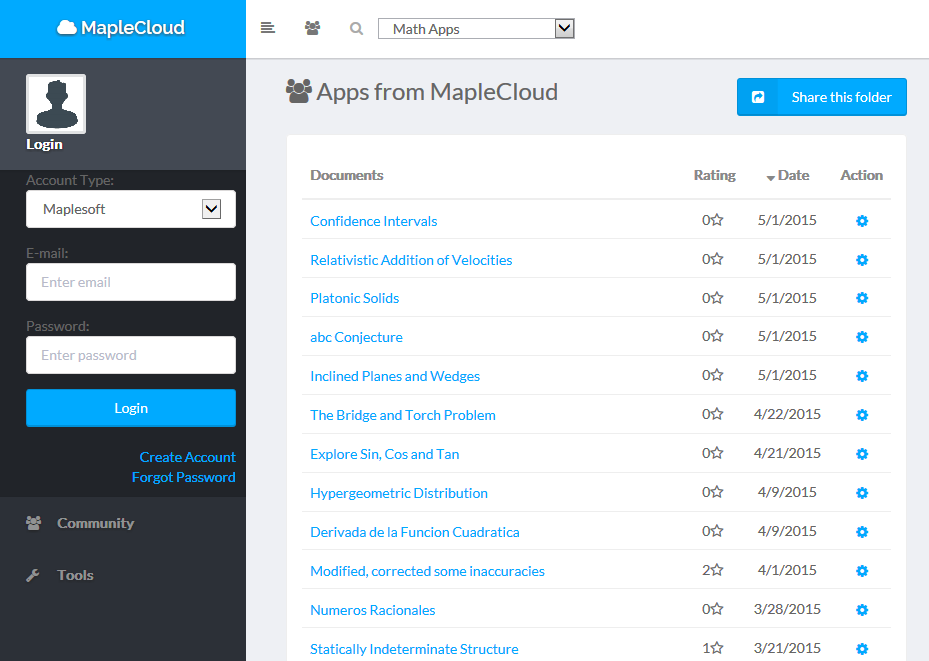The height and width of the screenshot is (661, 929).
Task: Open Relativistic Addition of Velocities document
Action: point(411,260)
